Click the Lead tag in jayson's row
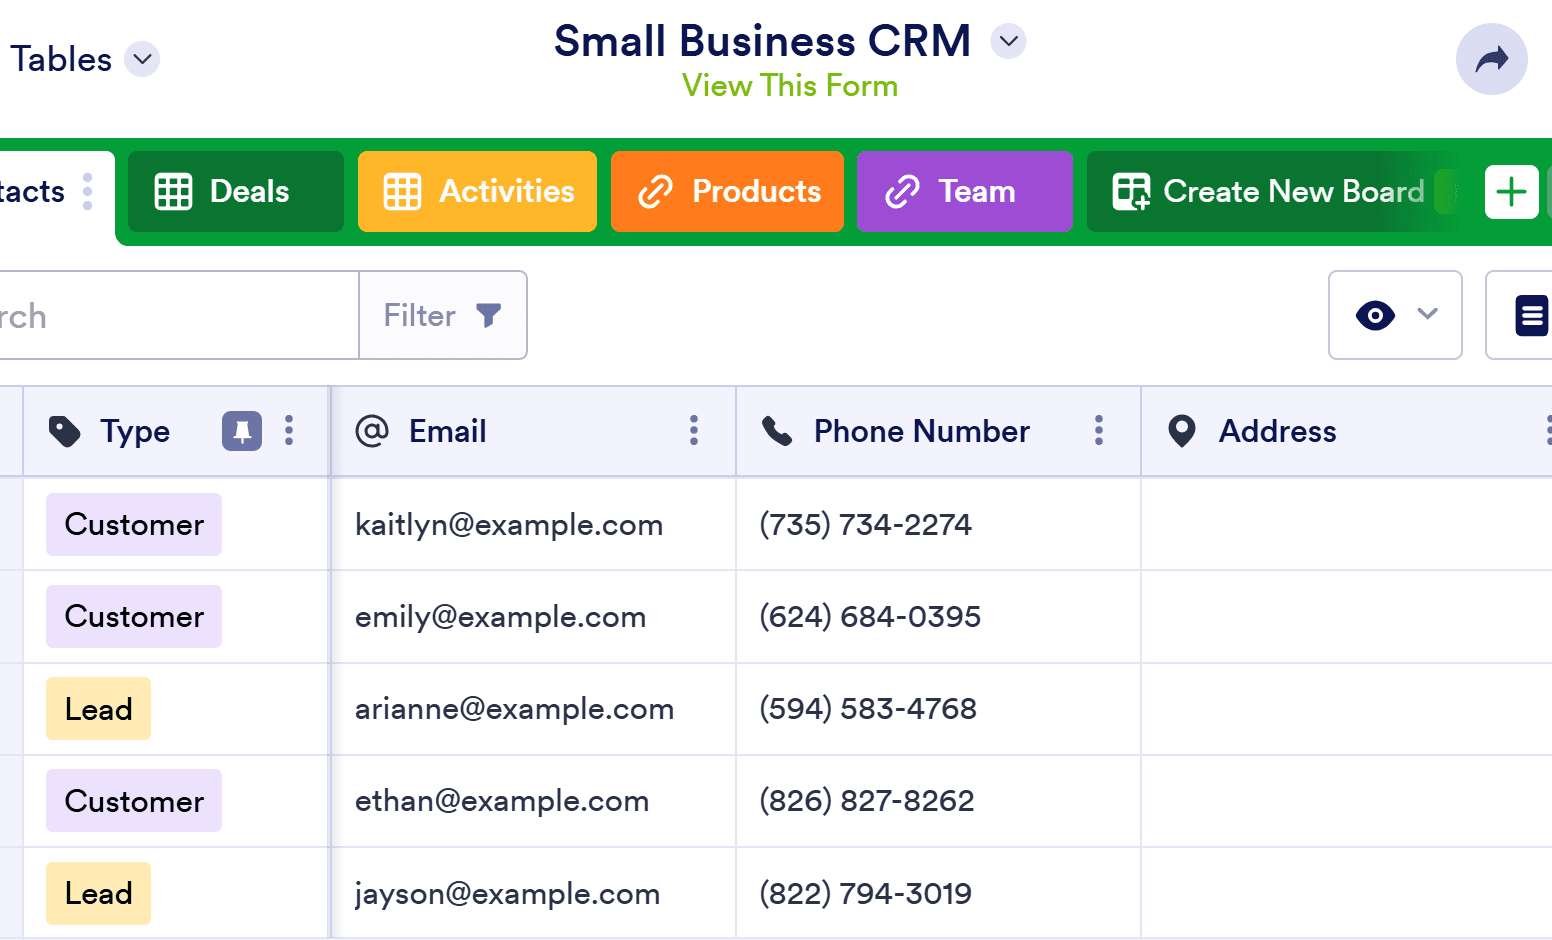This screenshot has width=1552, height=940. pyautogui.click(x=98, y=893)
